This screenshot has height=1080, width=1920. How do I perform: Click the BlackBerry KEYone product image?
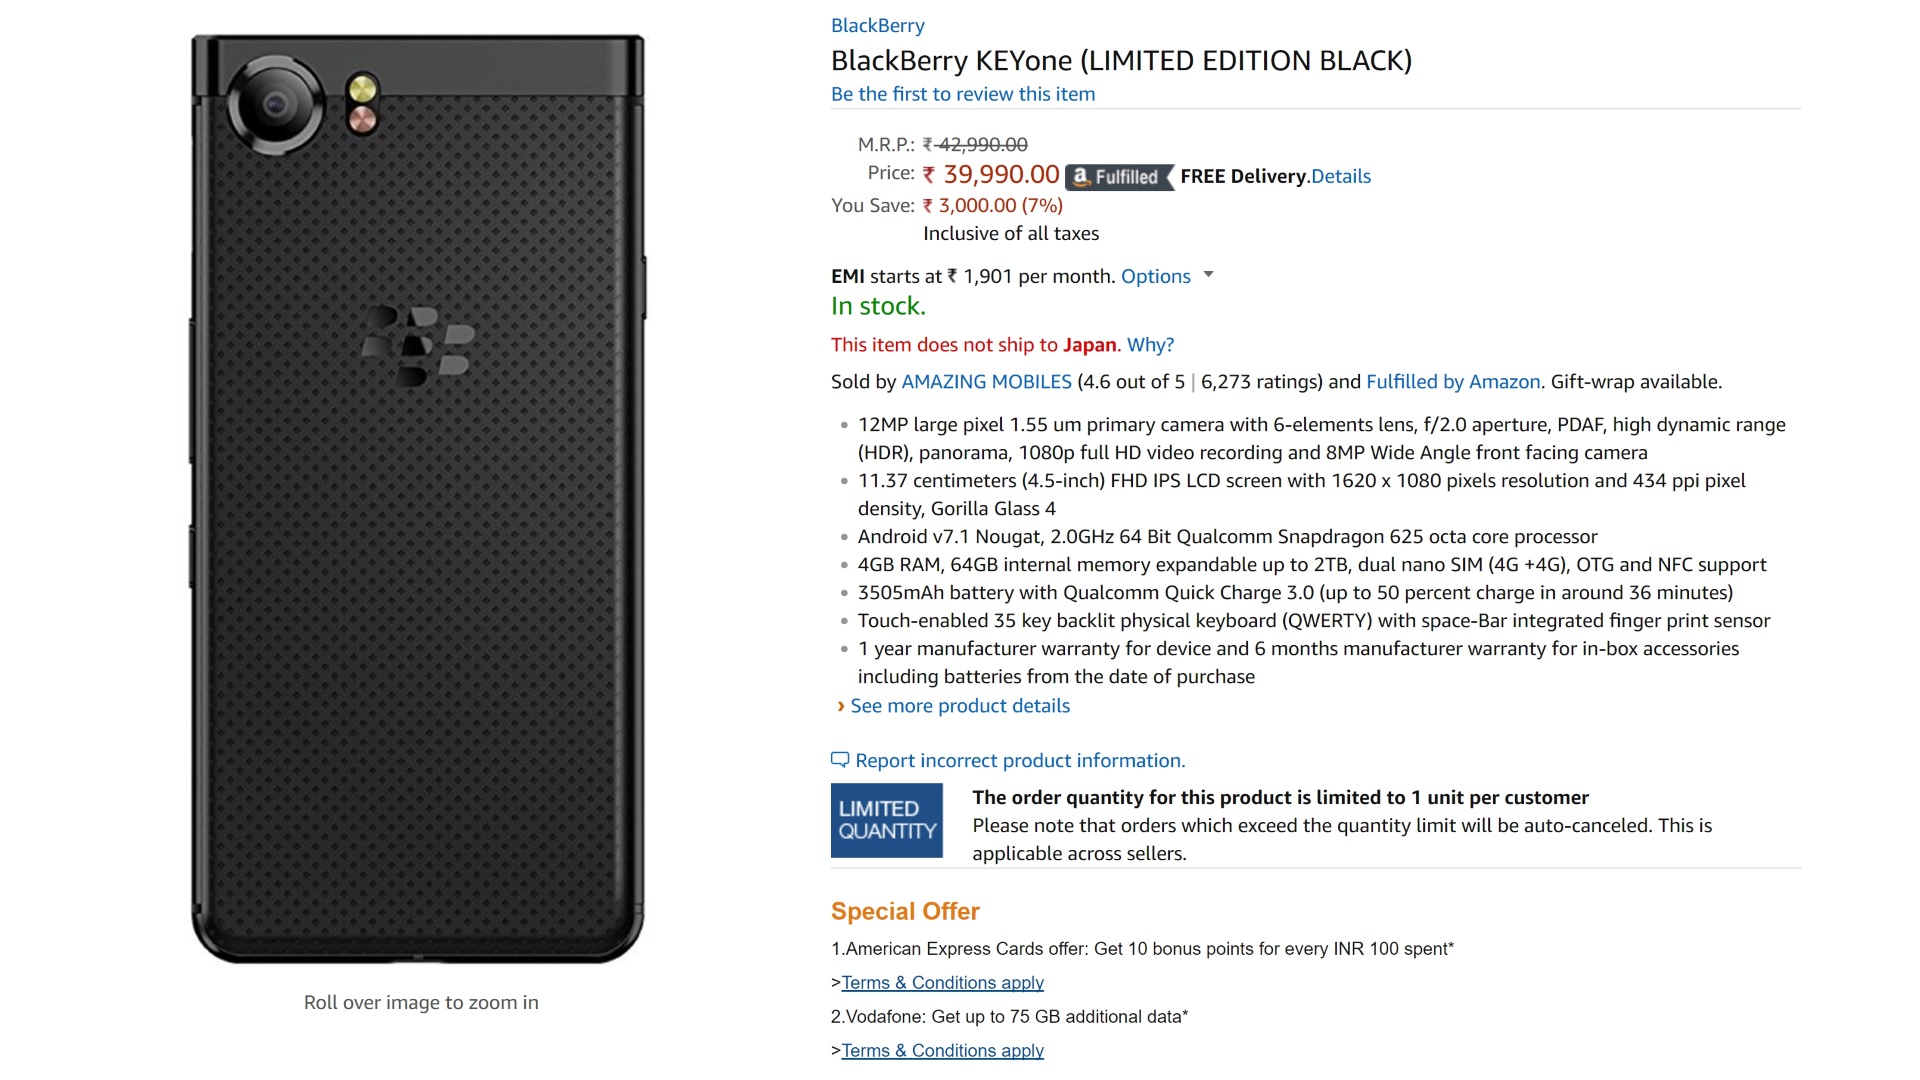pyautogui.click(x=418, y=600)
